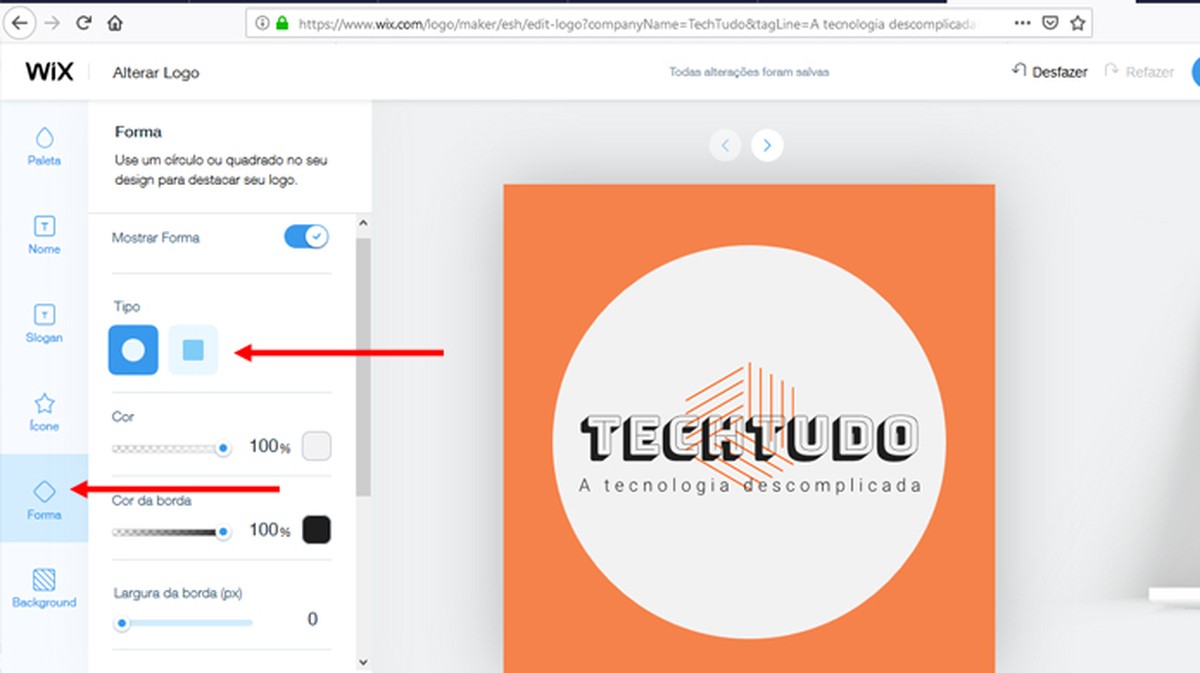Bookmark this page with the star icon
Viewport: 1200px width, 673px height.
(x=1076, y=22)
